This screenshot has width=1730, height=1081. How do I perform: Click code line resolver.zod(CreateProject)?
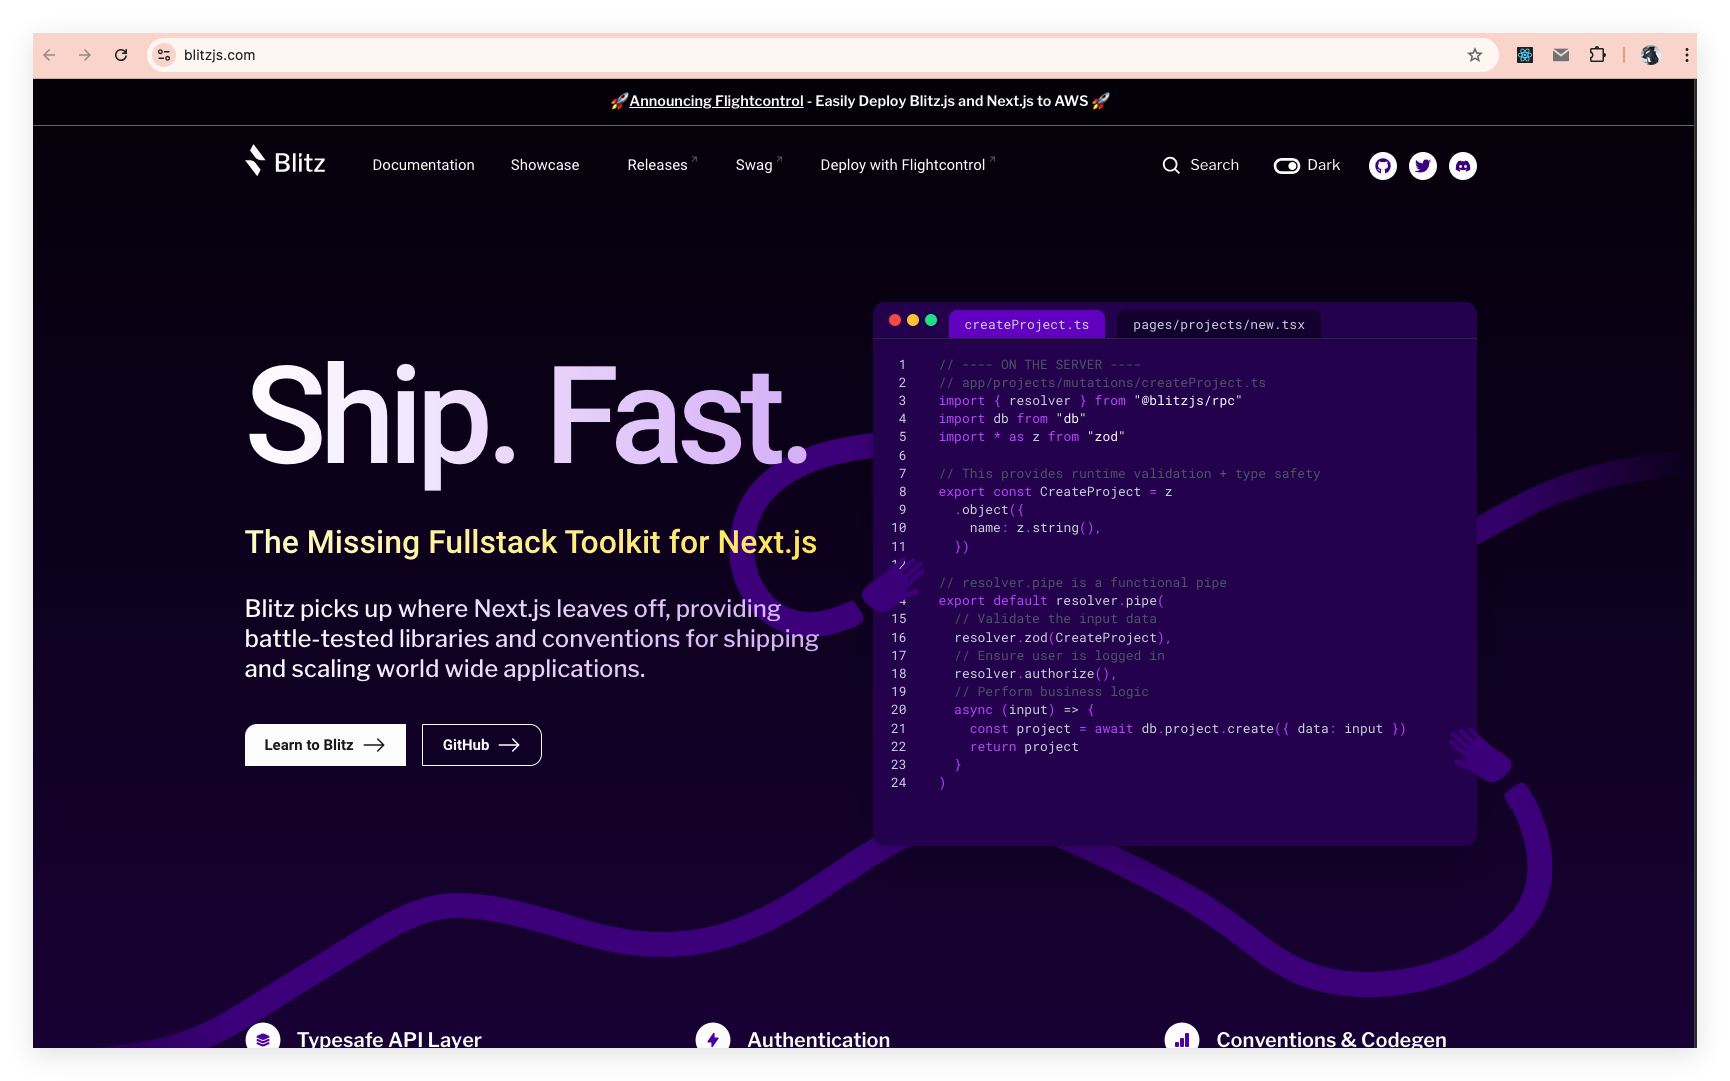click(1062, 638)
